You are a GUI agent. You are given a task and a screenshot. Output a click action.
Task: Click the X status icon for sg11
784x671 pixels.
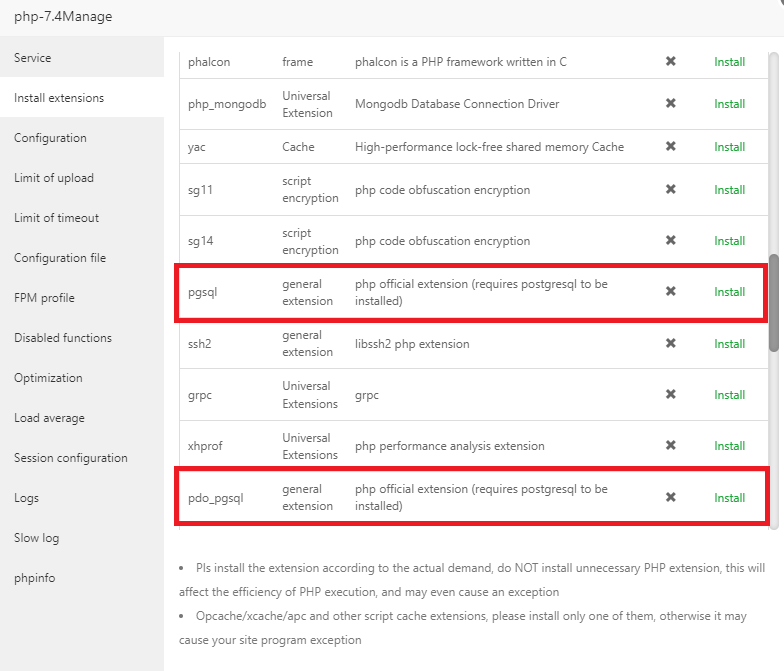coord(671,190)
